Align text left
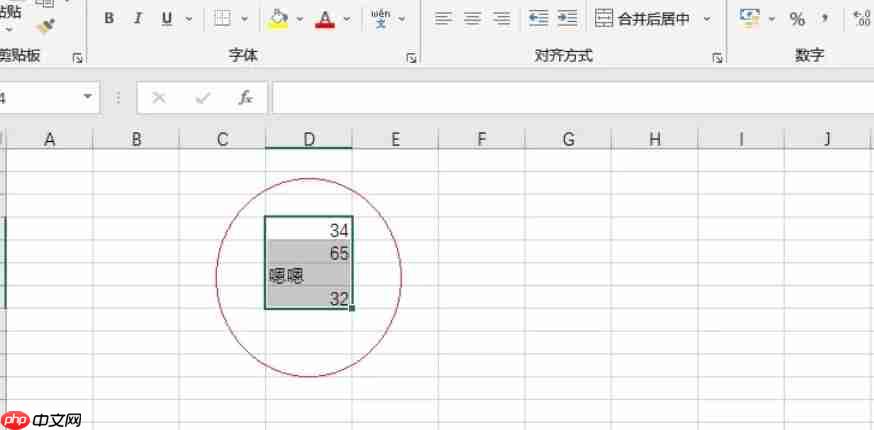The width and height of the screenshot is (874, 430). tap(443, 19)
